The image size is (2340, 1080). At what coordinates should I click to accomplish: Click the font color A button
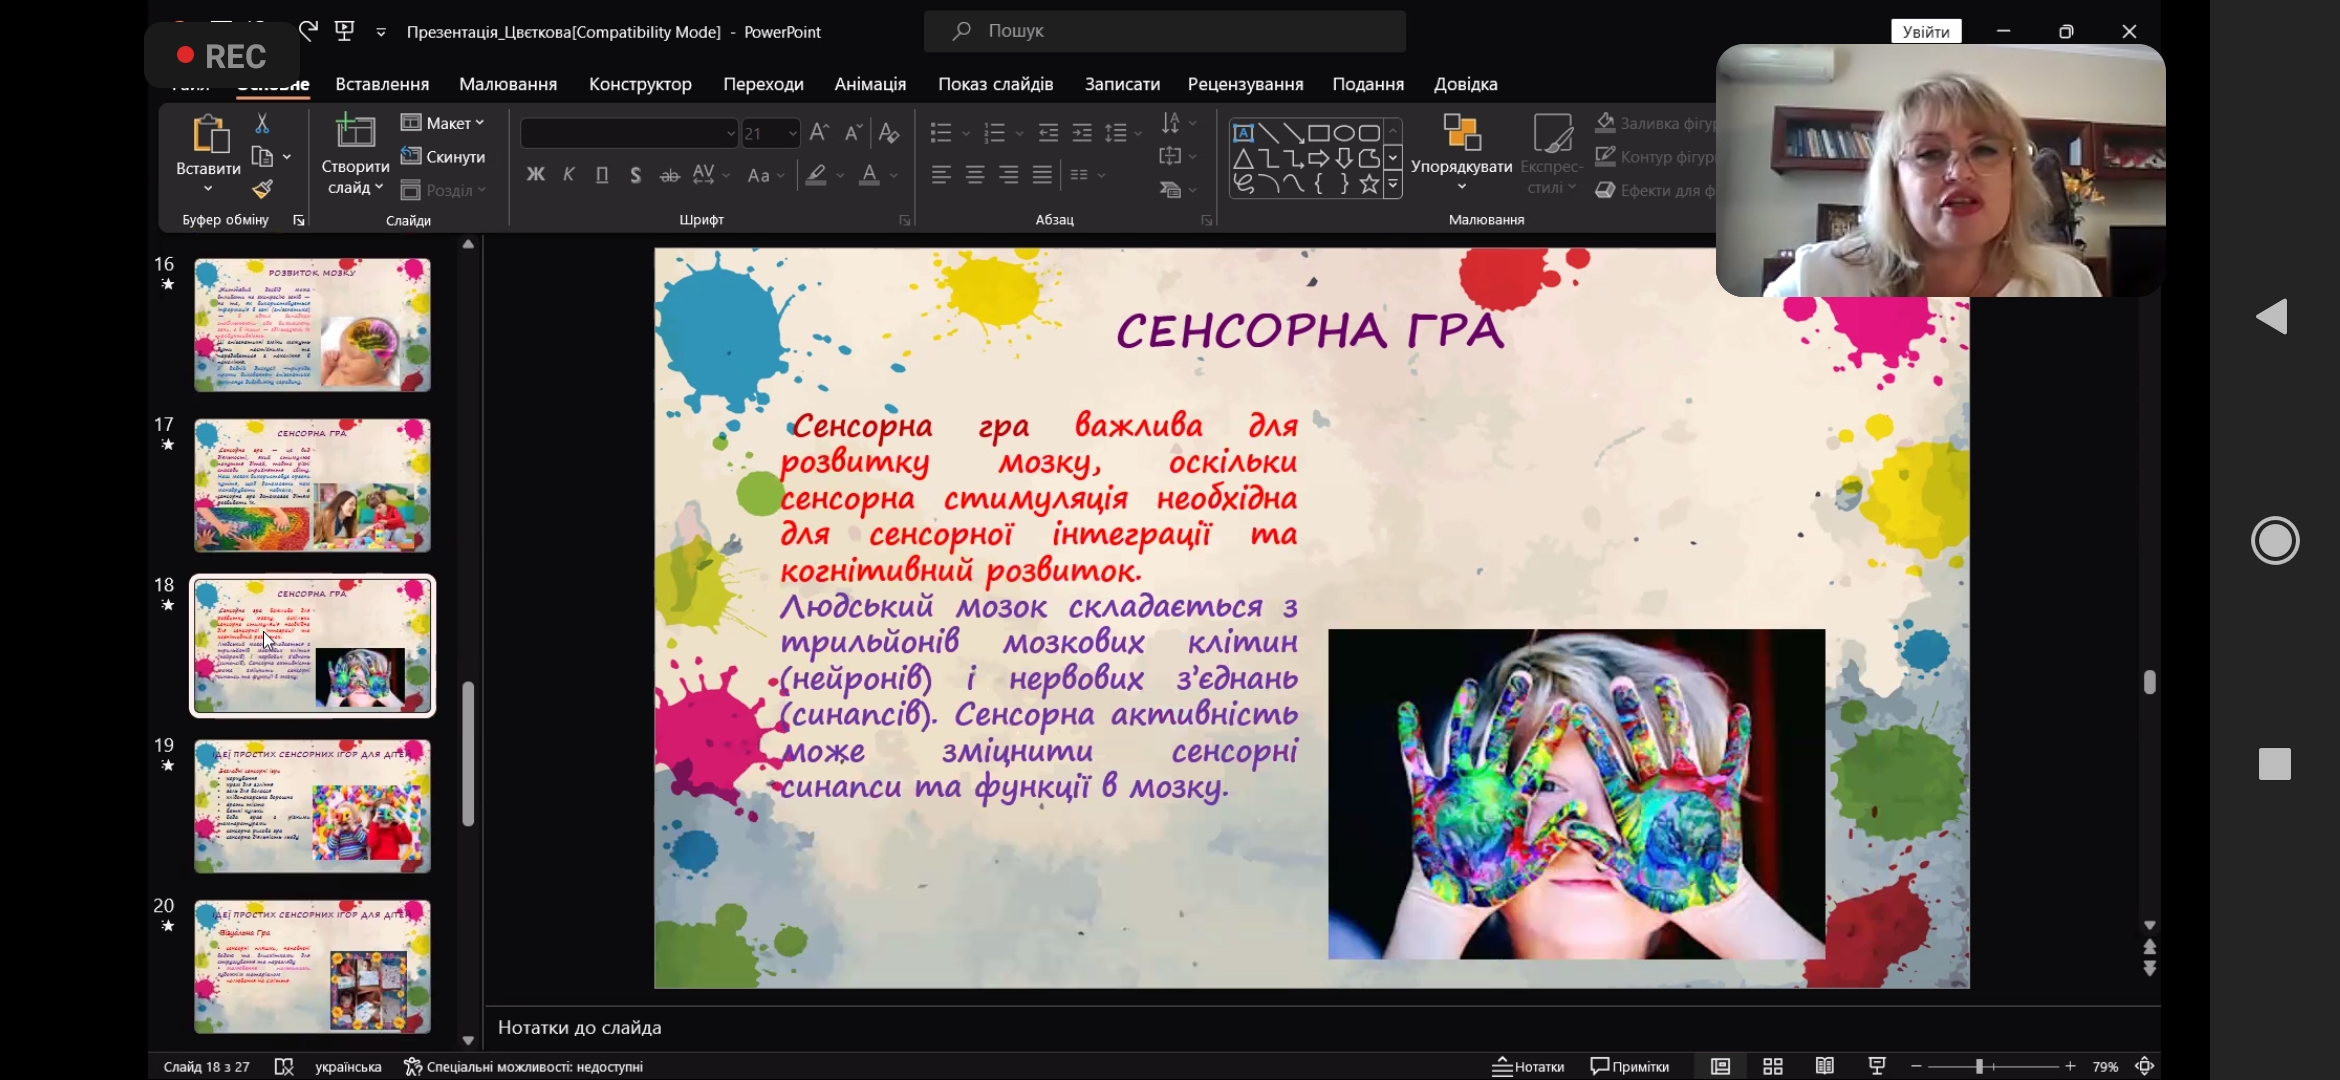869,175
